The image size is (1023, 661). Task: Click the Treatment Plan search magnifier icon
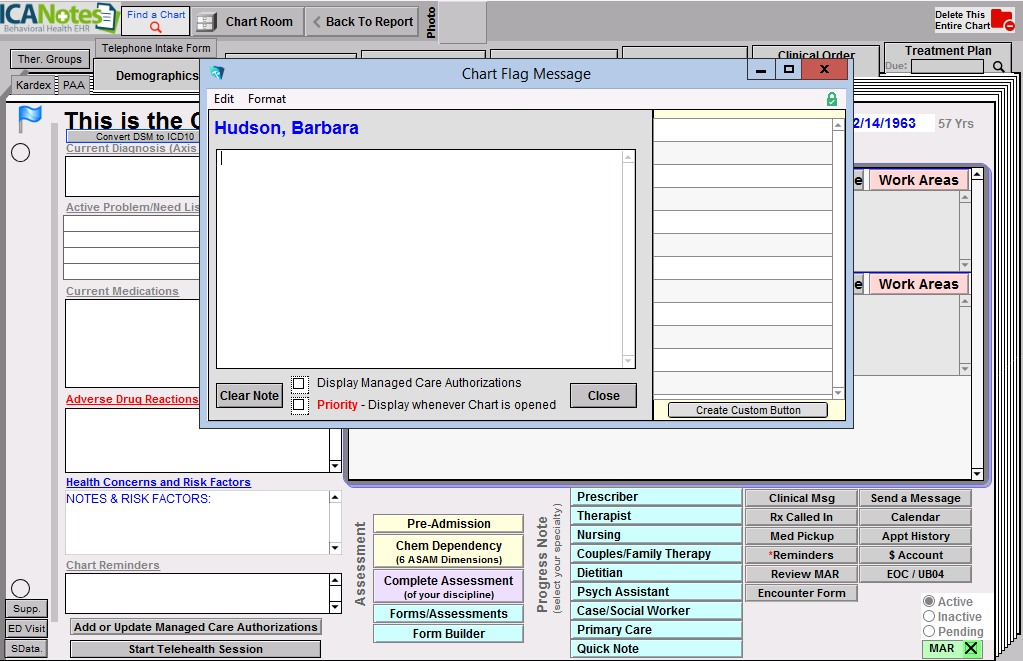click(998, 67)
